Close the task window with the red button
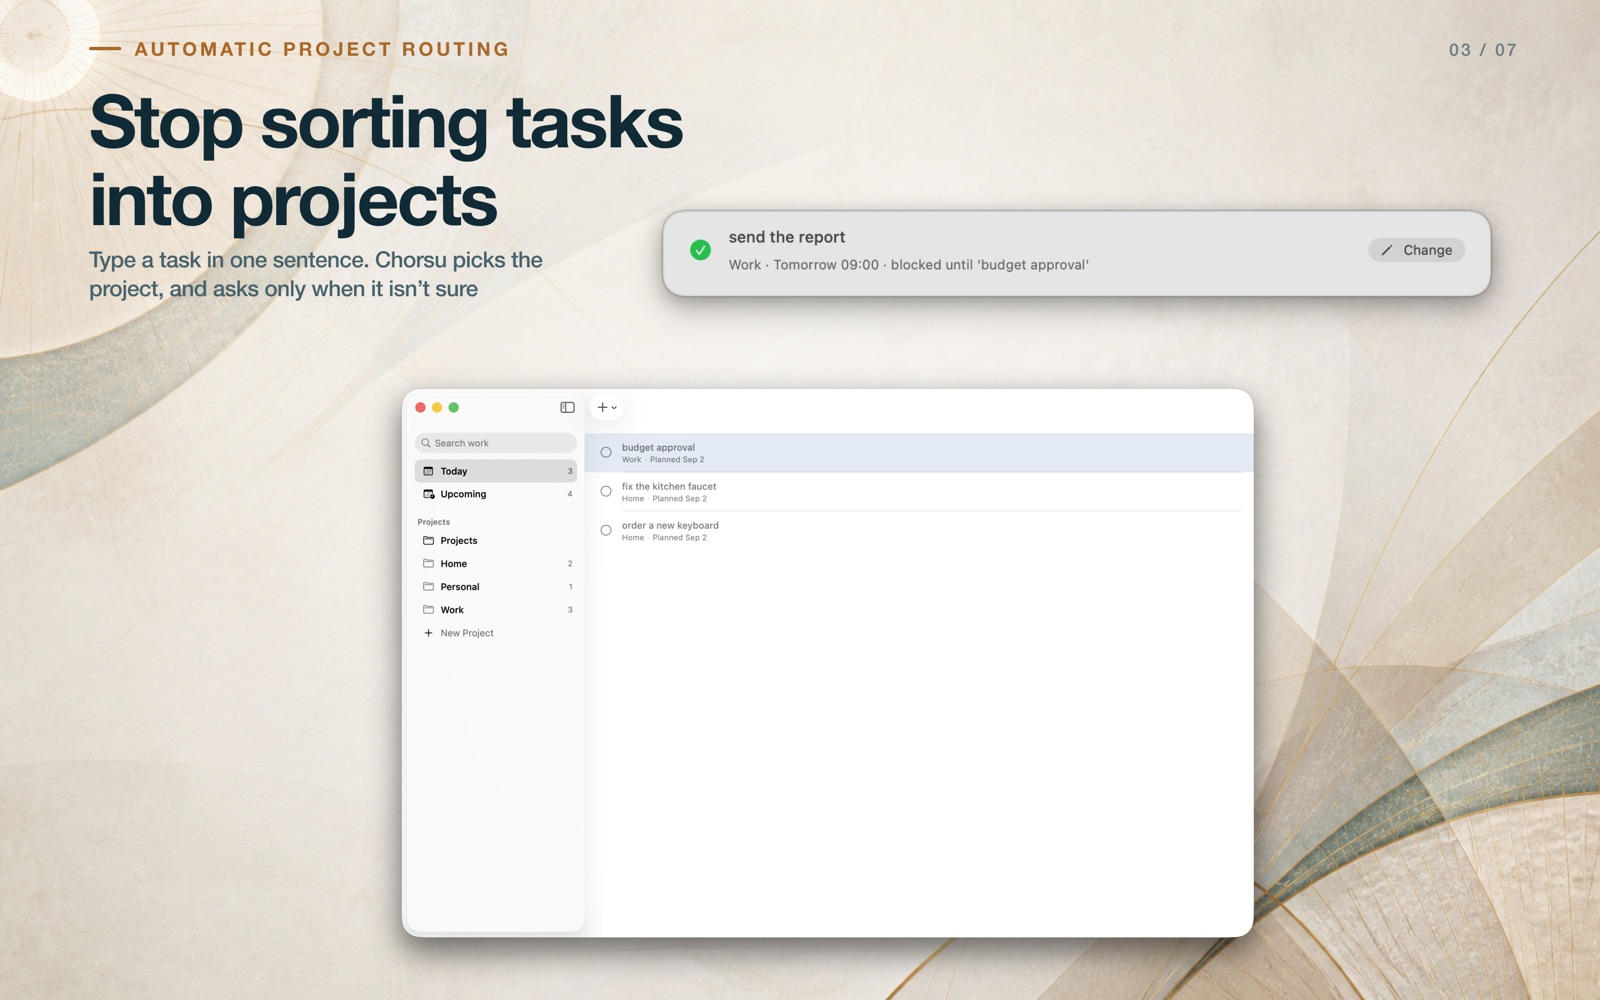This screenshot has height=1000, width=1600. (x=421, y=407)
